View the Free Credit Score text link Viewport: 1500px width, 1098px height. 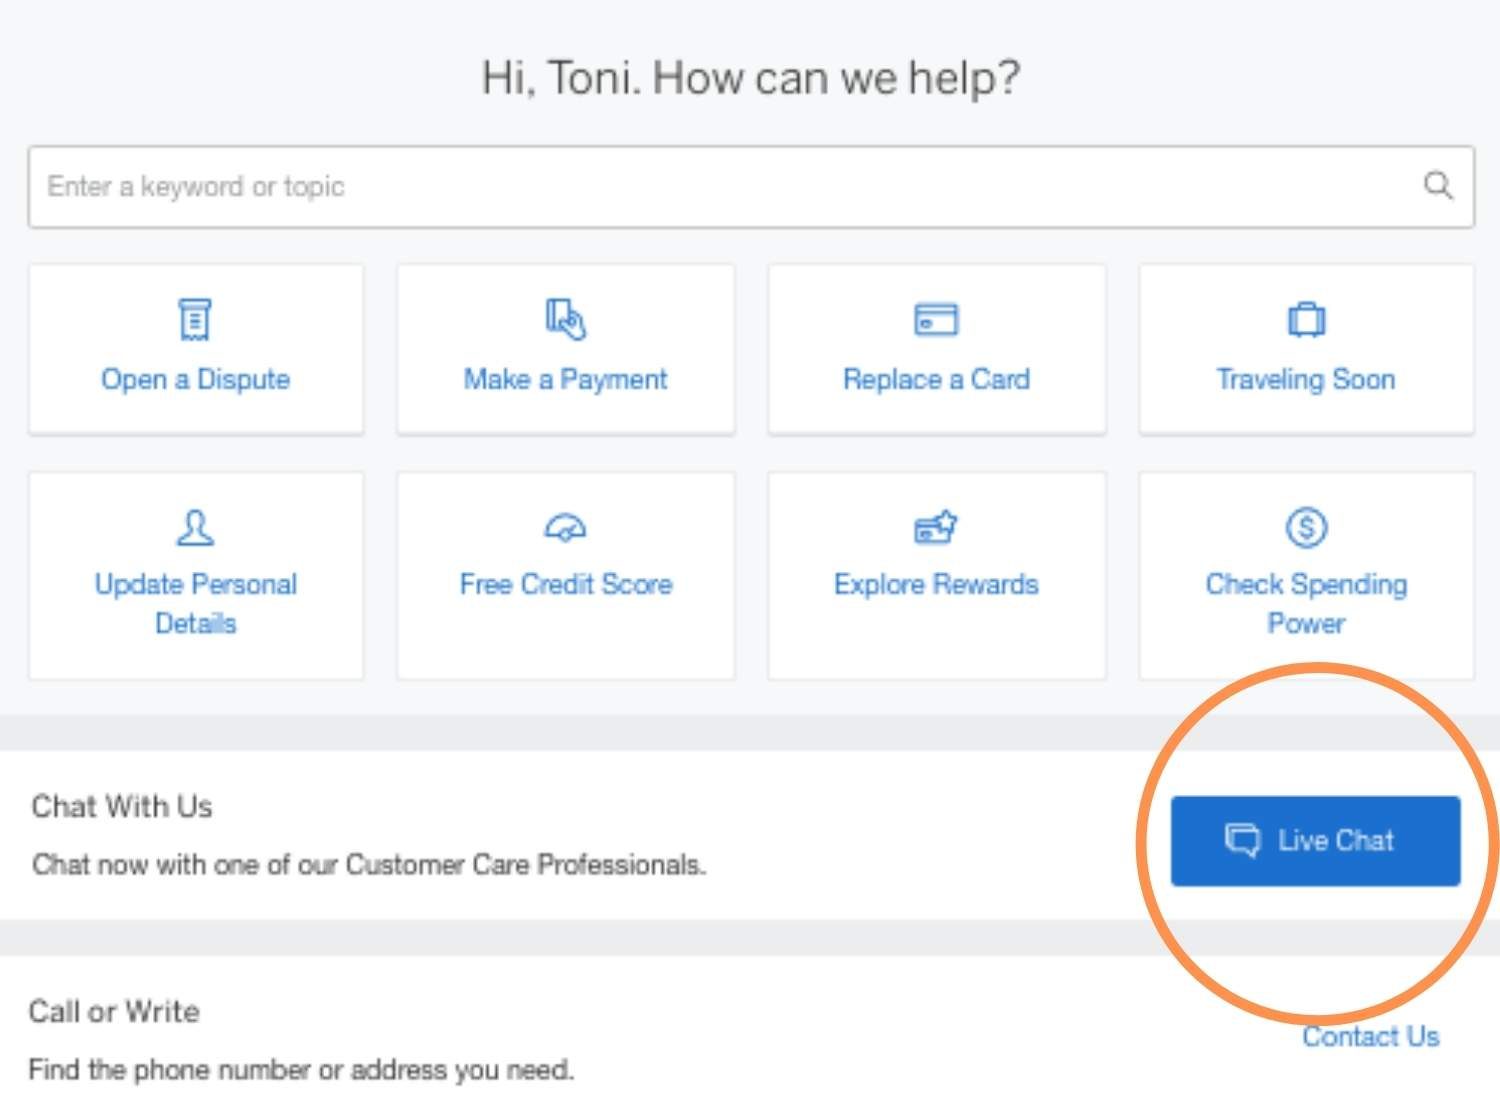565,585
